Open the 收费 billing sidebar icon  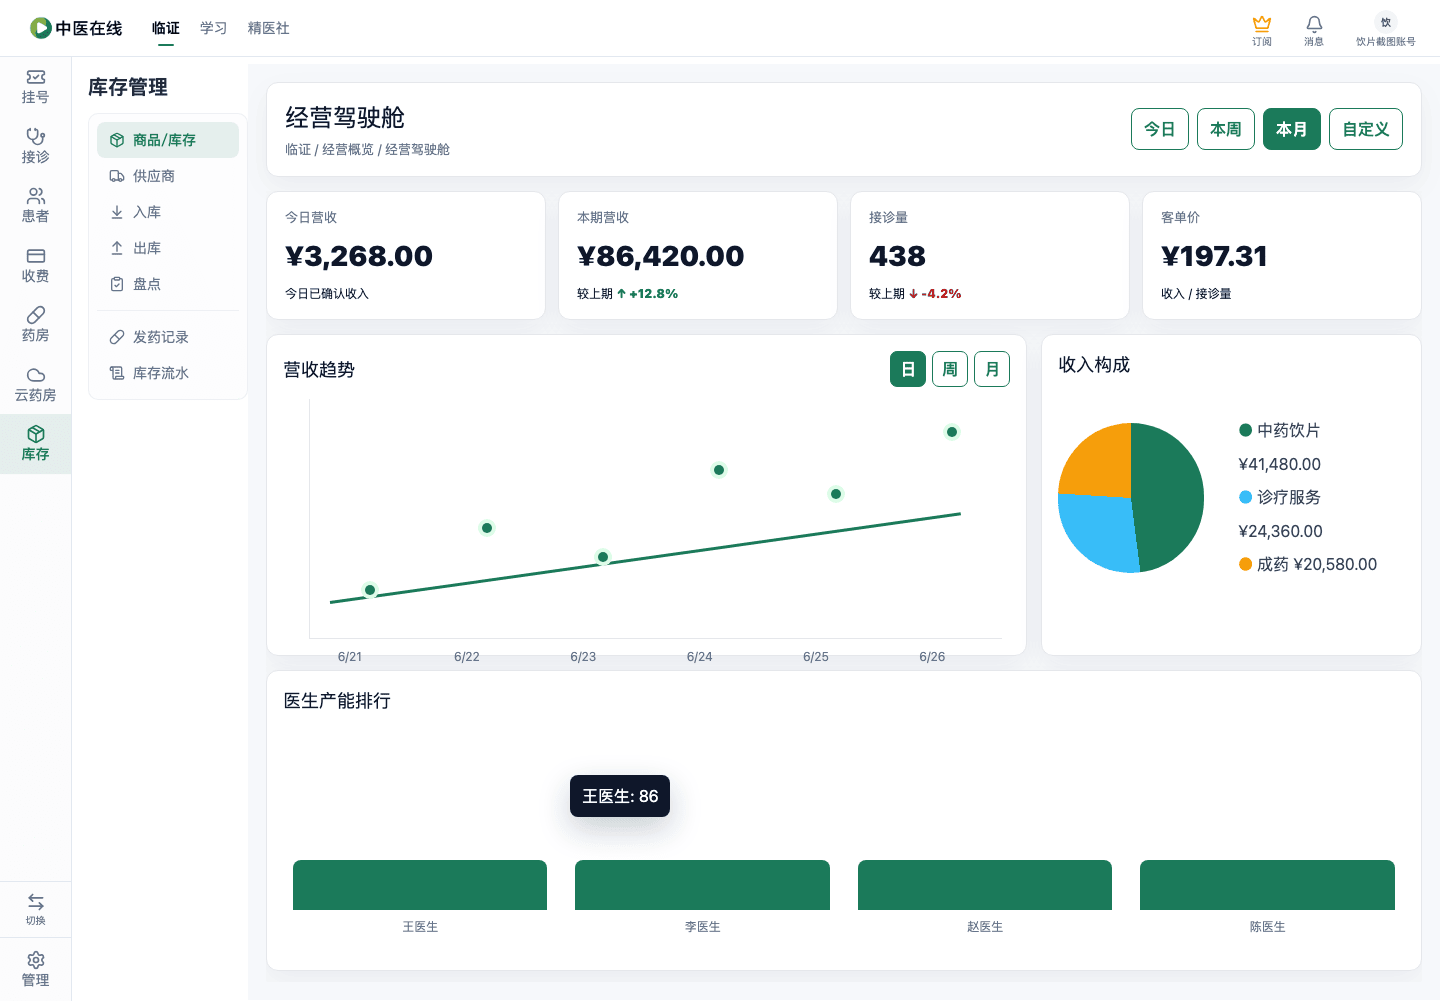36,256
